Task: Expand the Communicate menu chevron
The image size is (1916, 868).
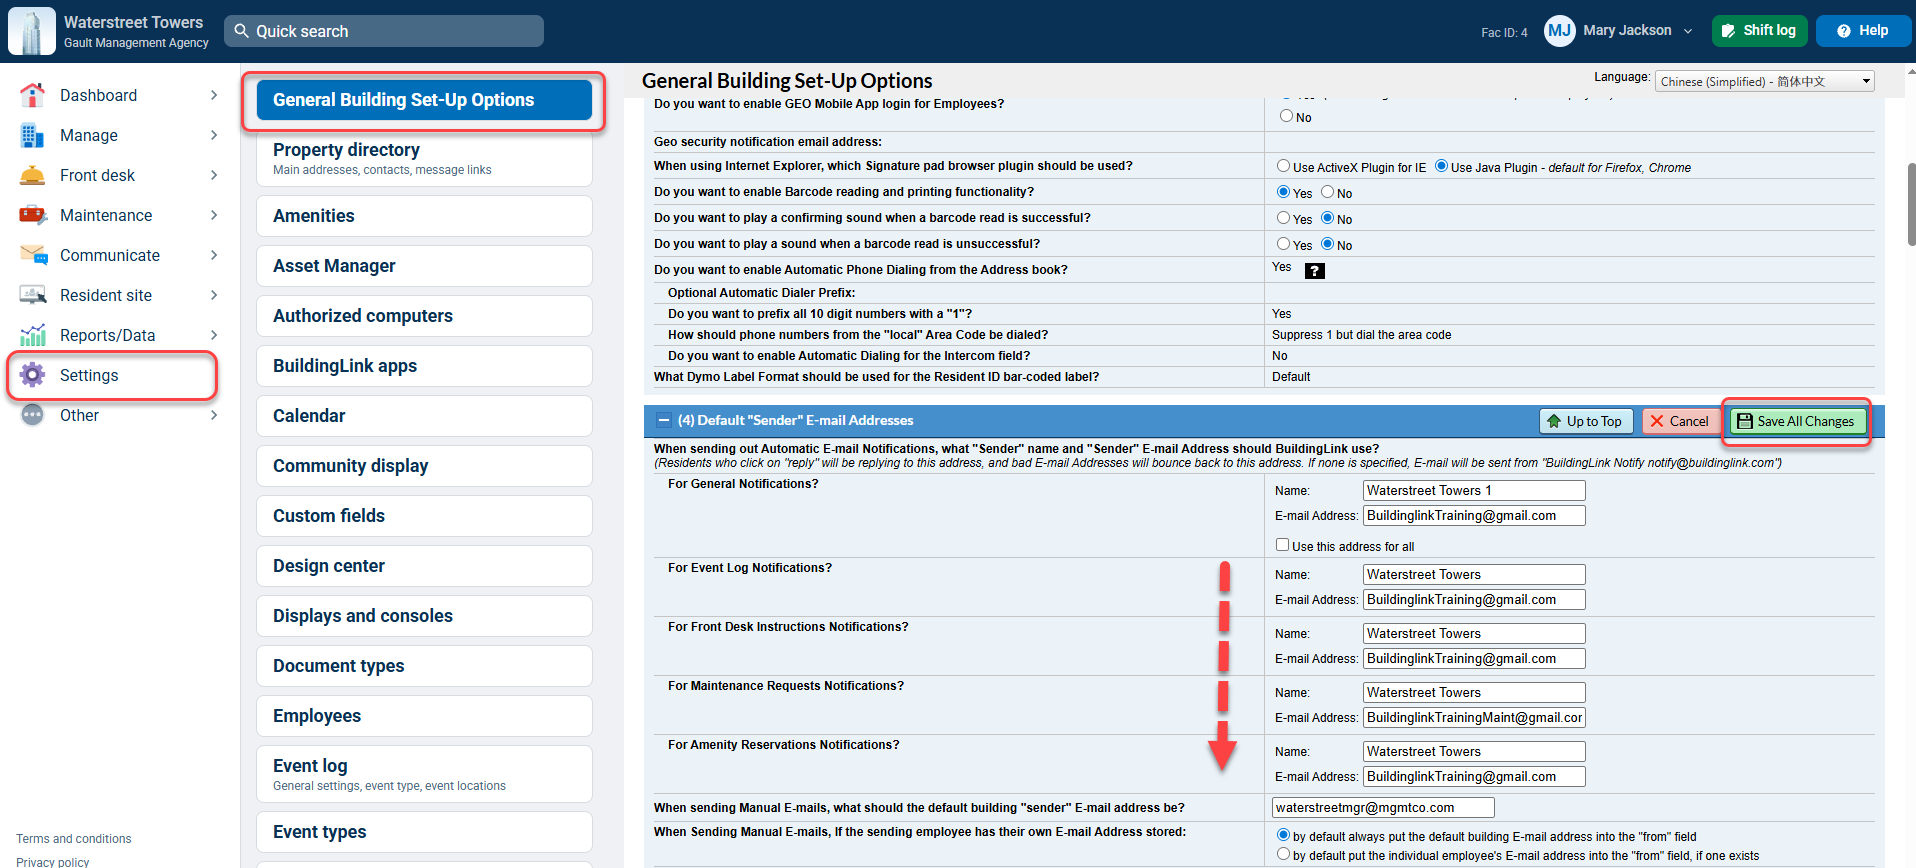Action: coord(214,255)
